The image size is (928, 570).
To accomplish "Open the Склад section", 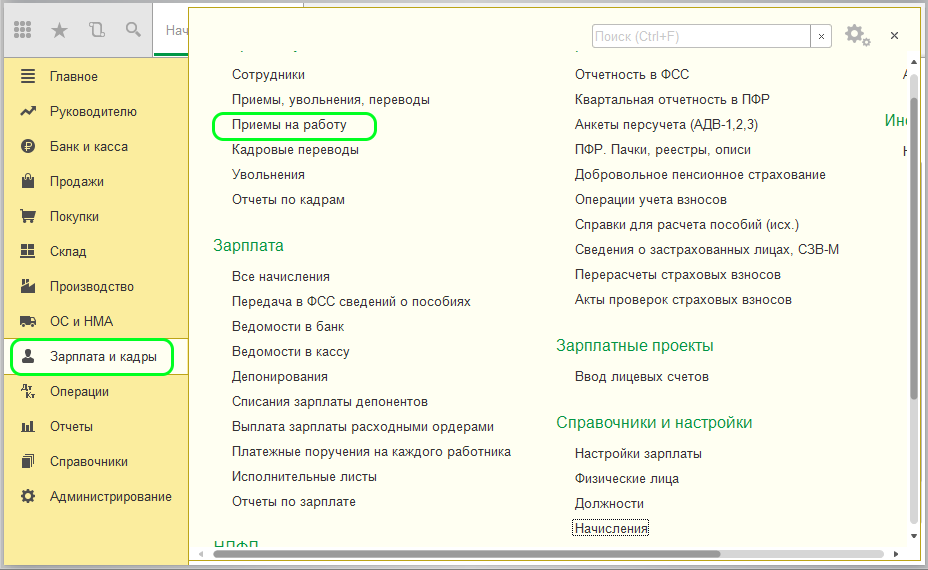I will (68, 252).
